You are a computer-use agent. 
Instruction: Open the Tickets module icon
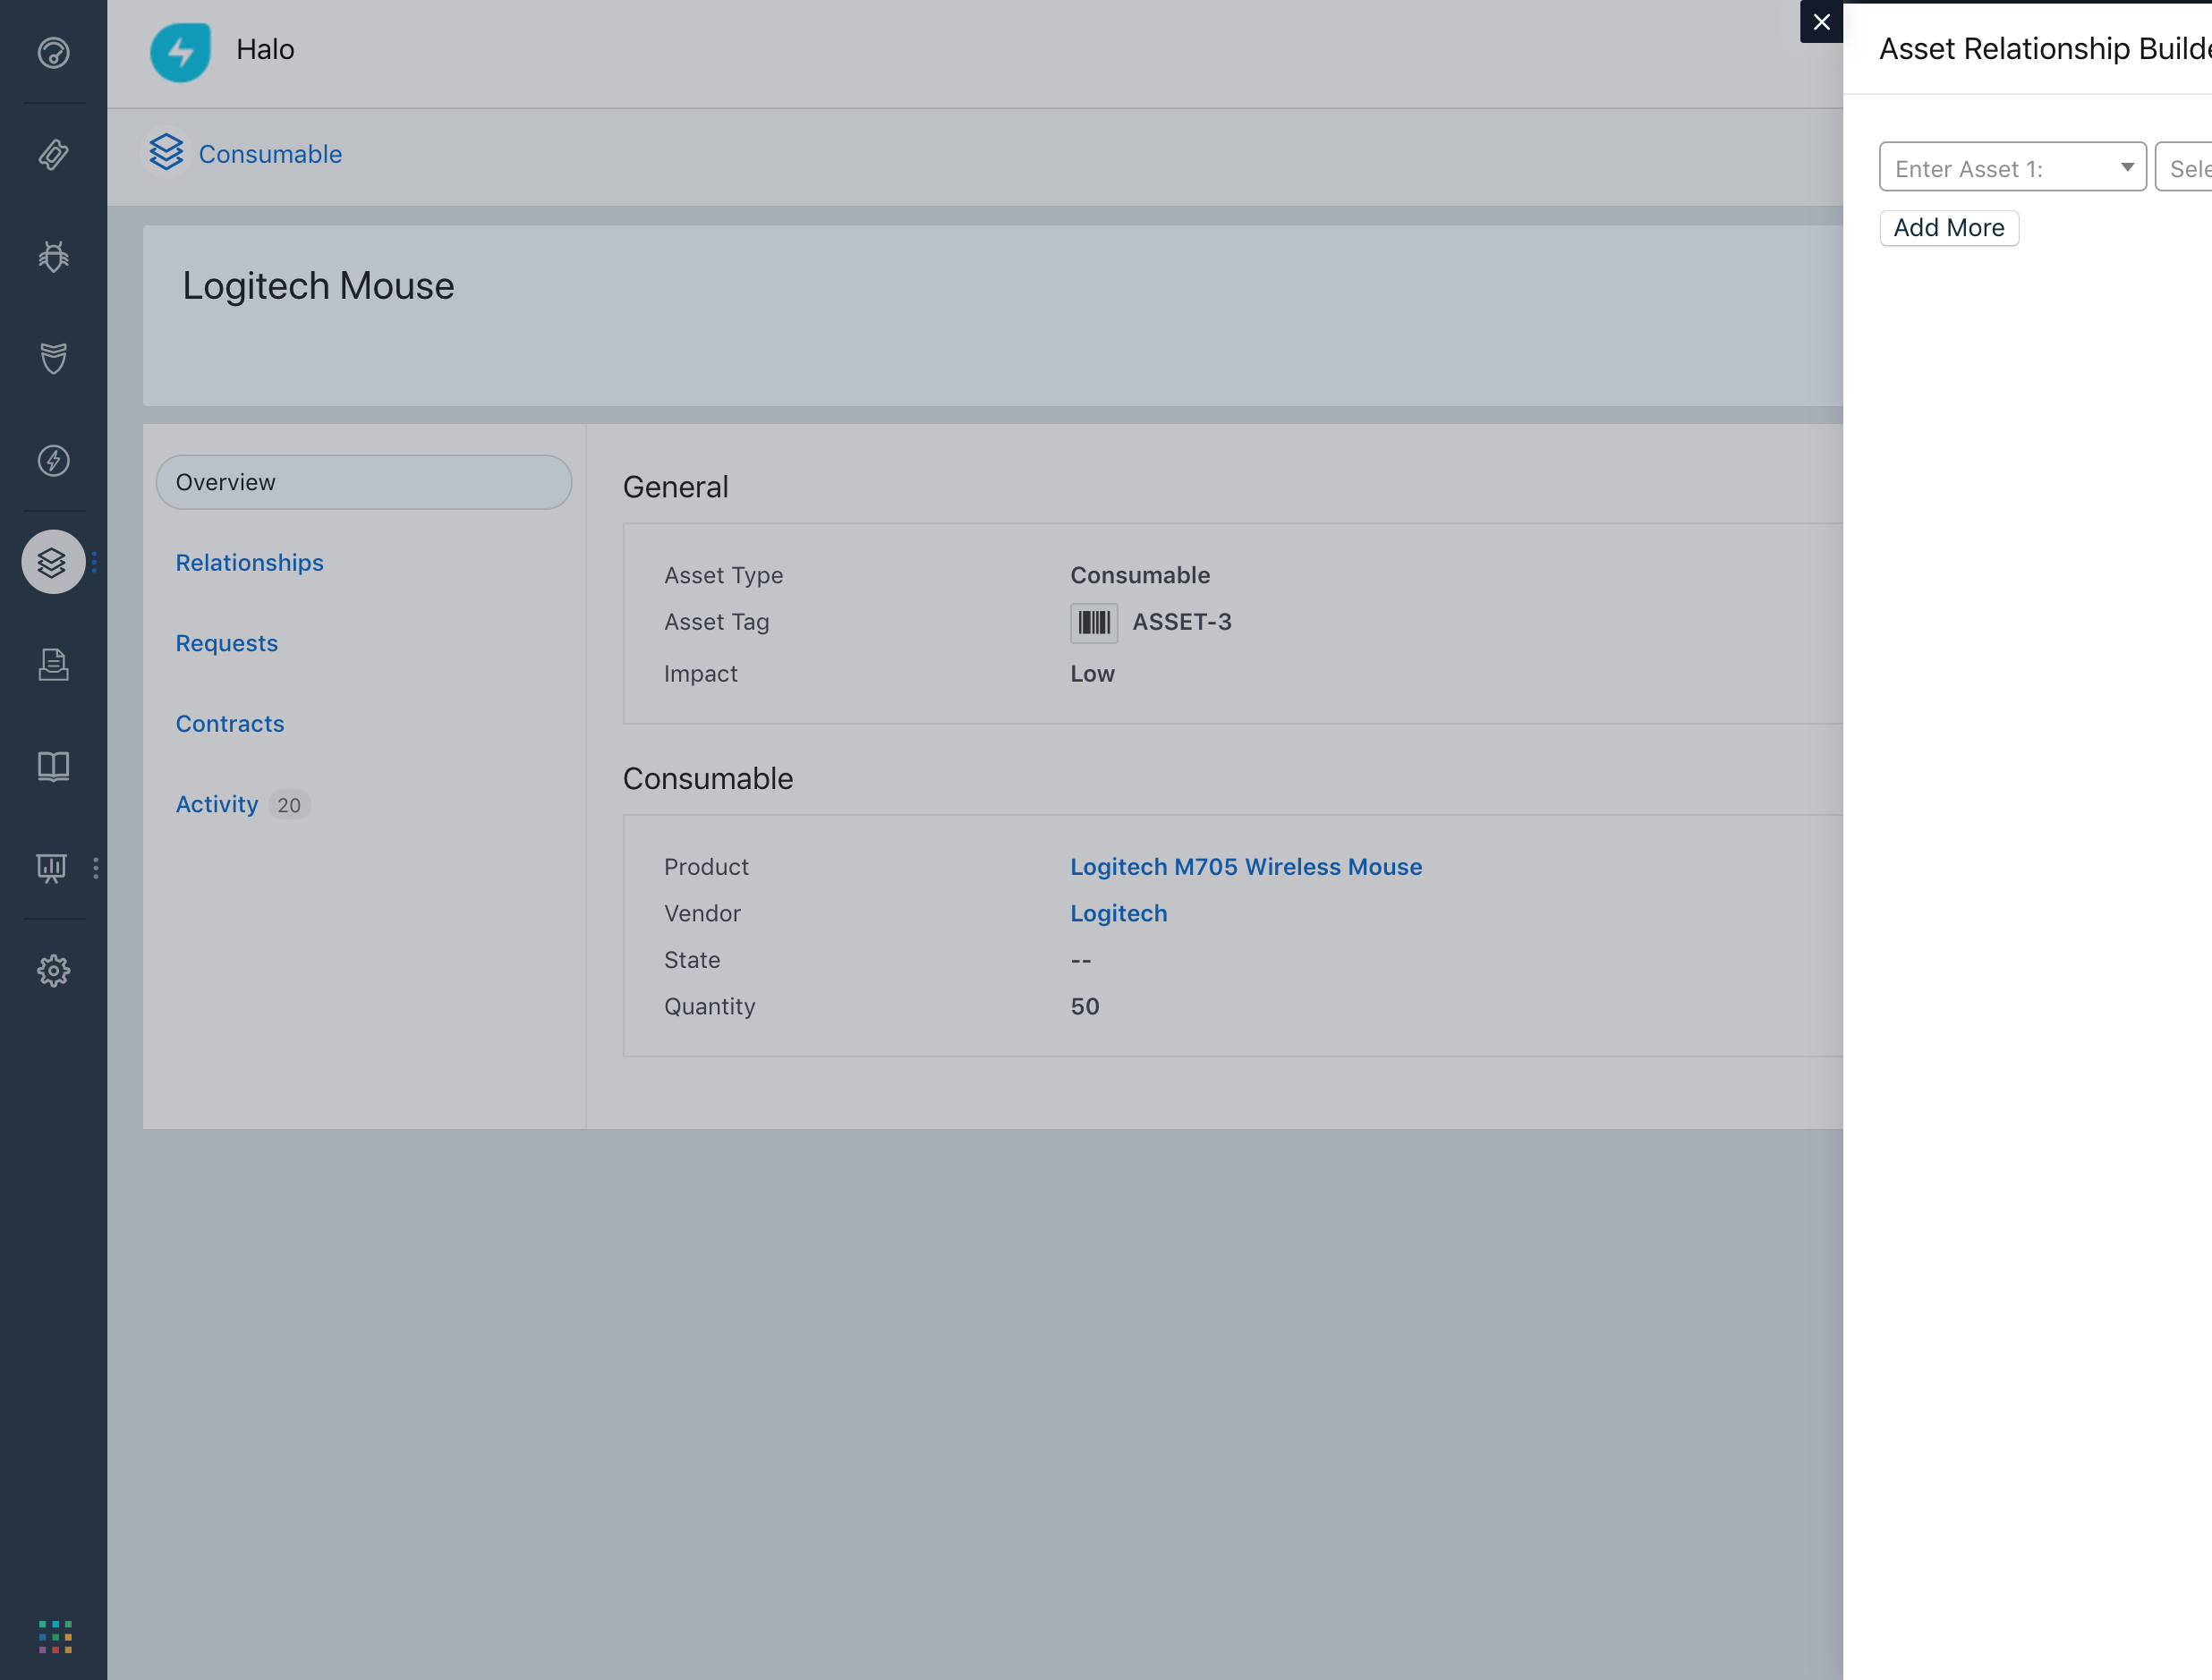(53, 156)
